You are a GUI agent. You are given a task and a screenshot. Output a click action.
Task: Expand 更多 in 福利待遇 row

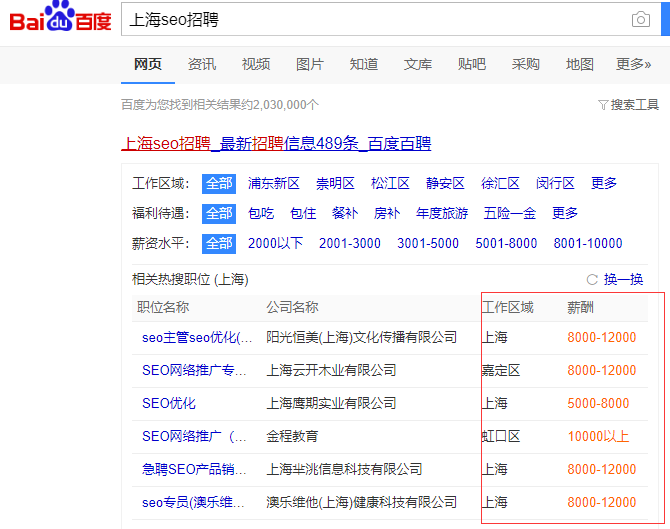565,213
